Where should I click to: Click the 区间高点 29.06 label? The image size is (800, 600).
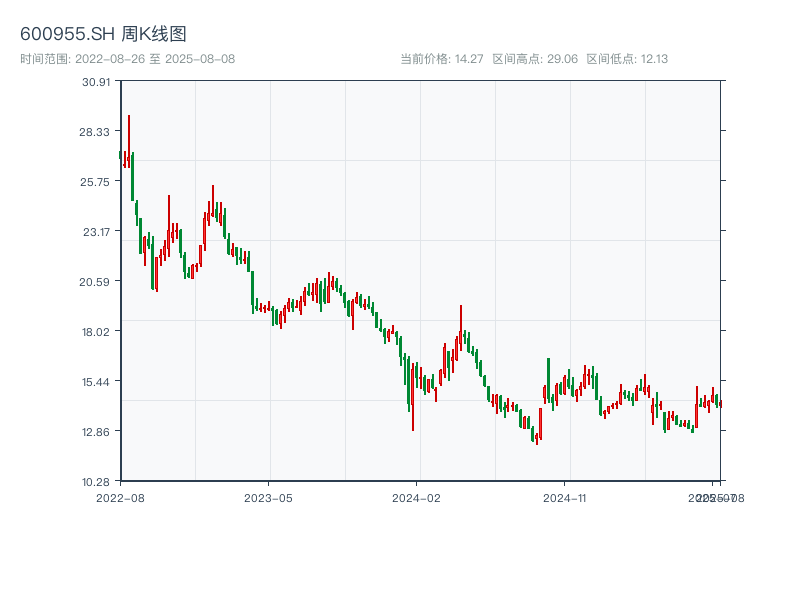click(x=535, y=59)
